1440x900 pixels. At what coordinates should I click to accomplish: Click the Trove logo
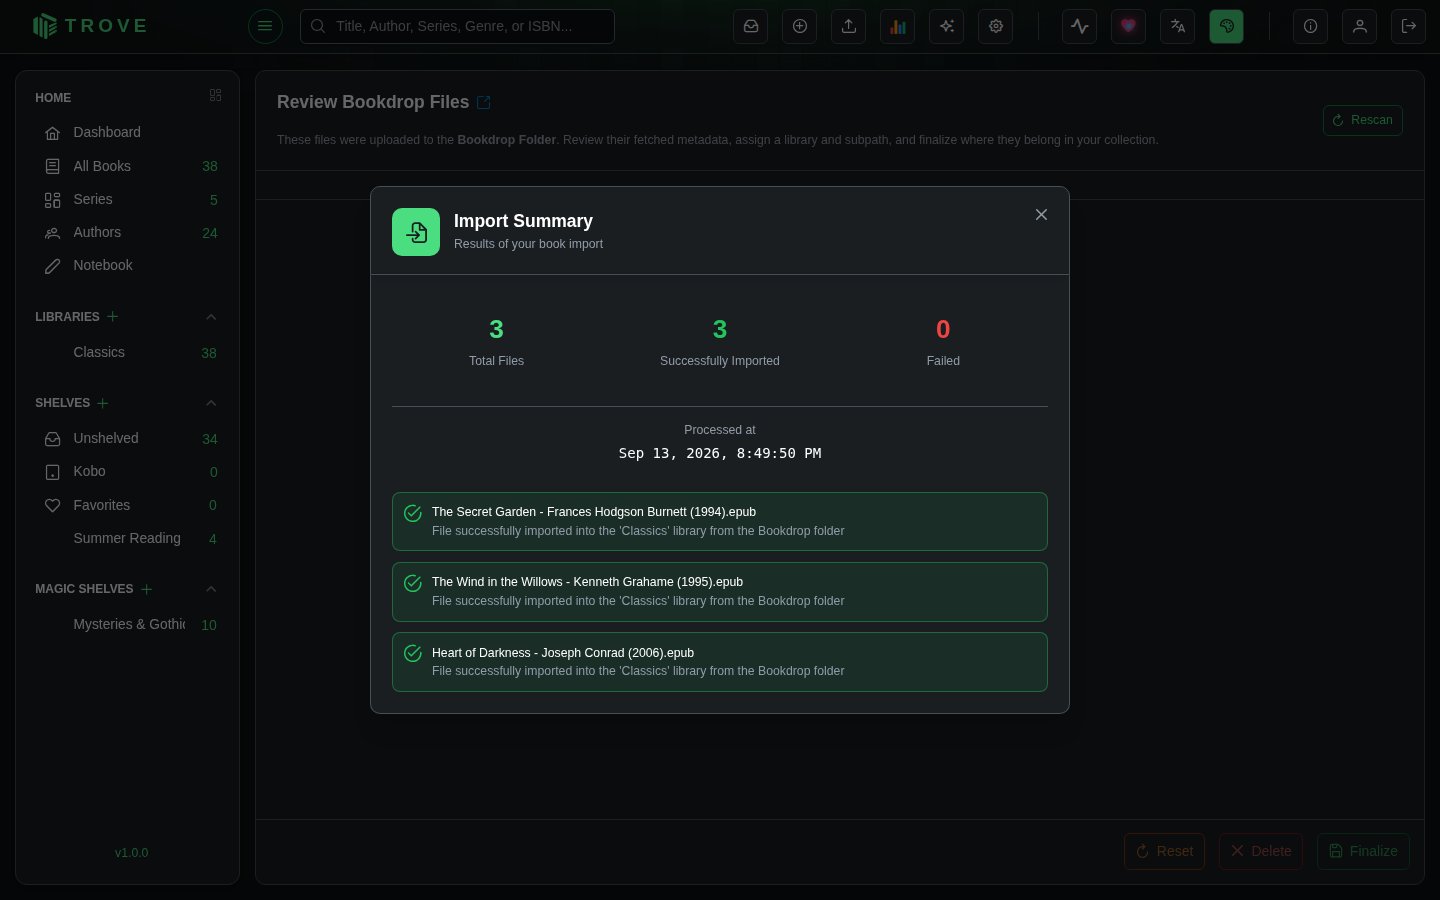pos(90,26)
